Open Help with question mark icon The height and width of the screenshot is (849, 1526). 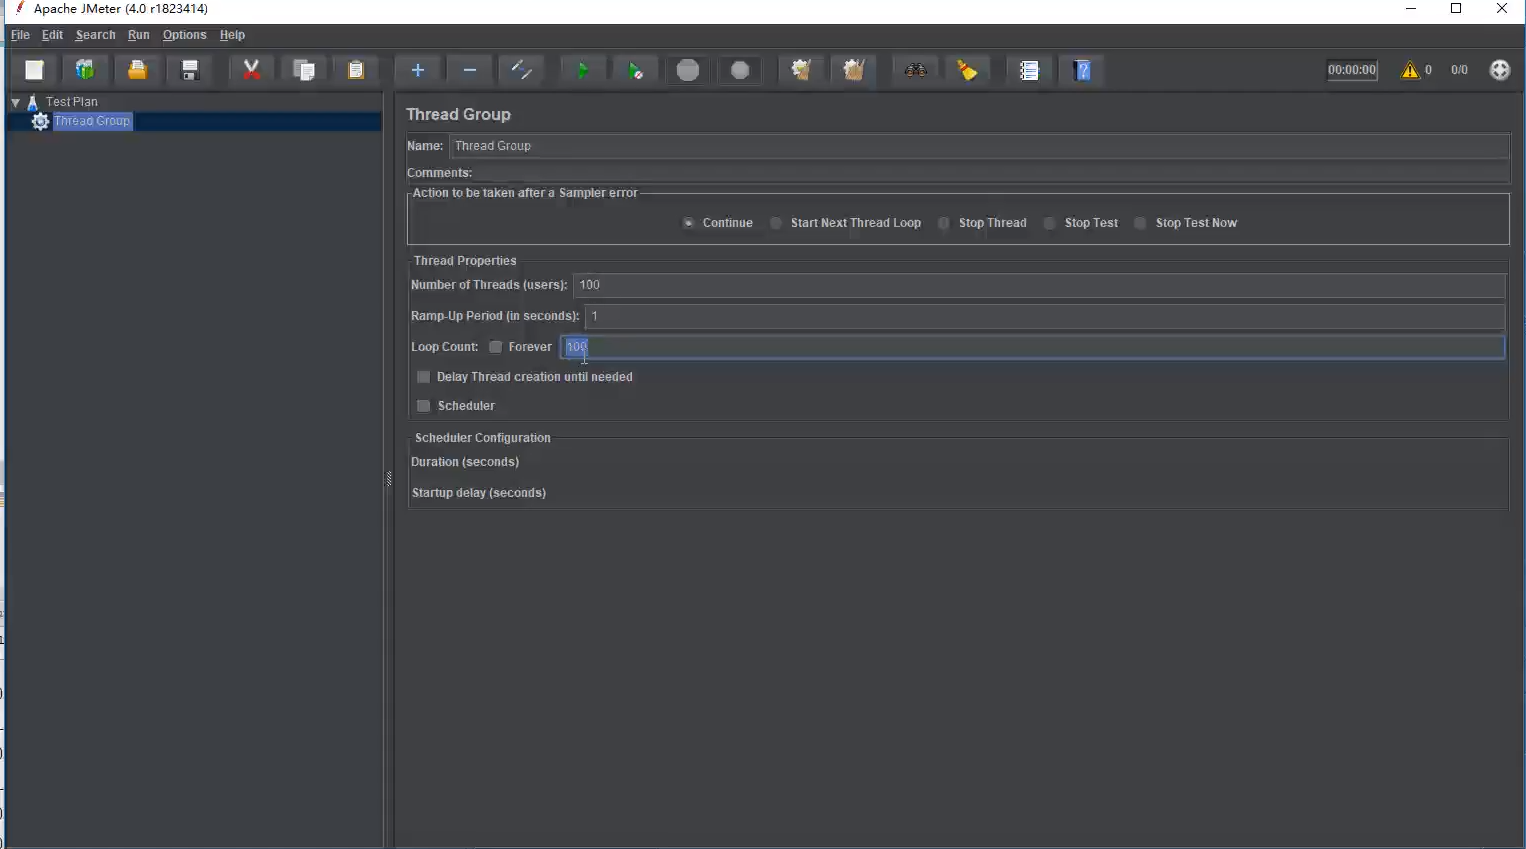pyautogui.click(x=1082, y=70)
